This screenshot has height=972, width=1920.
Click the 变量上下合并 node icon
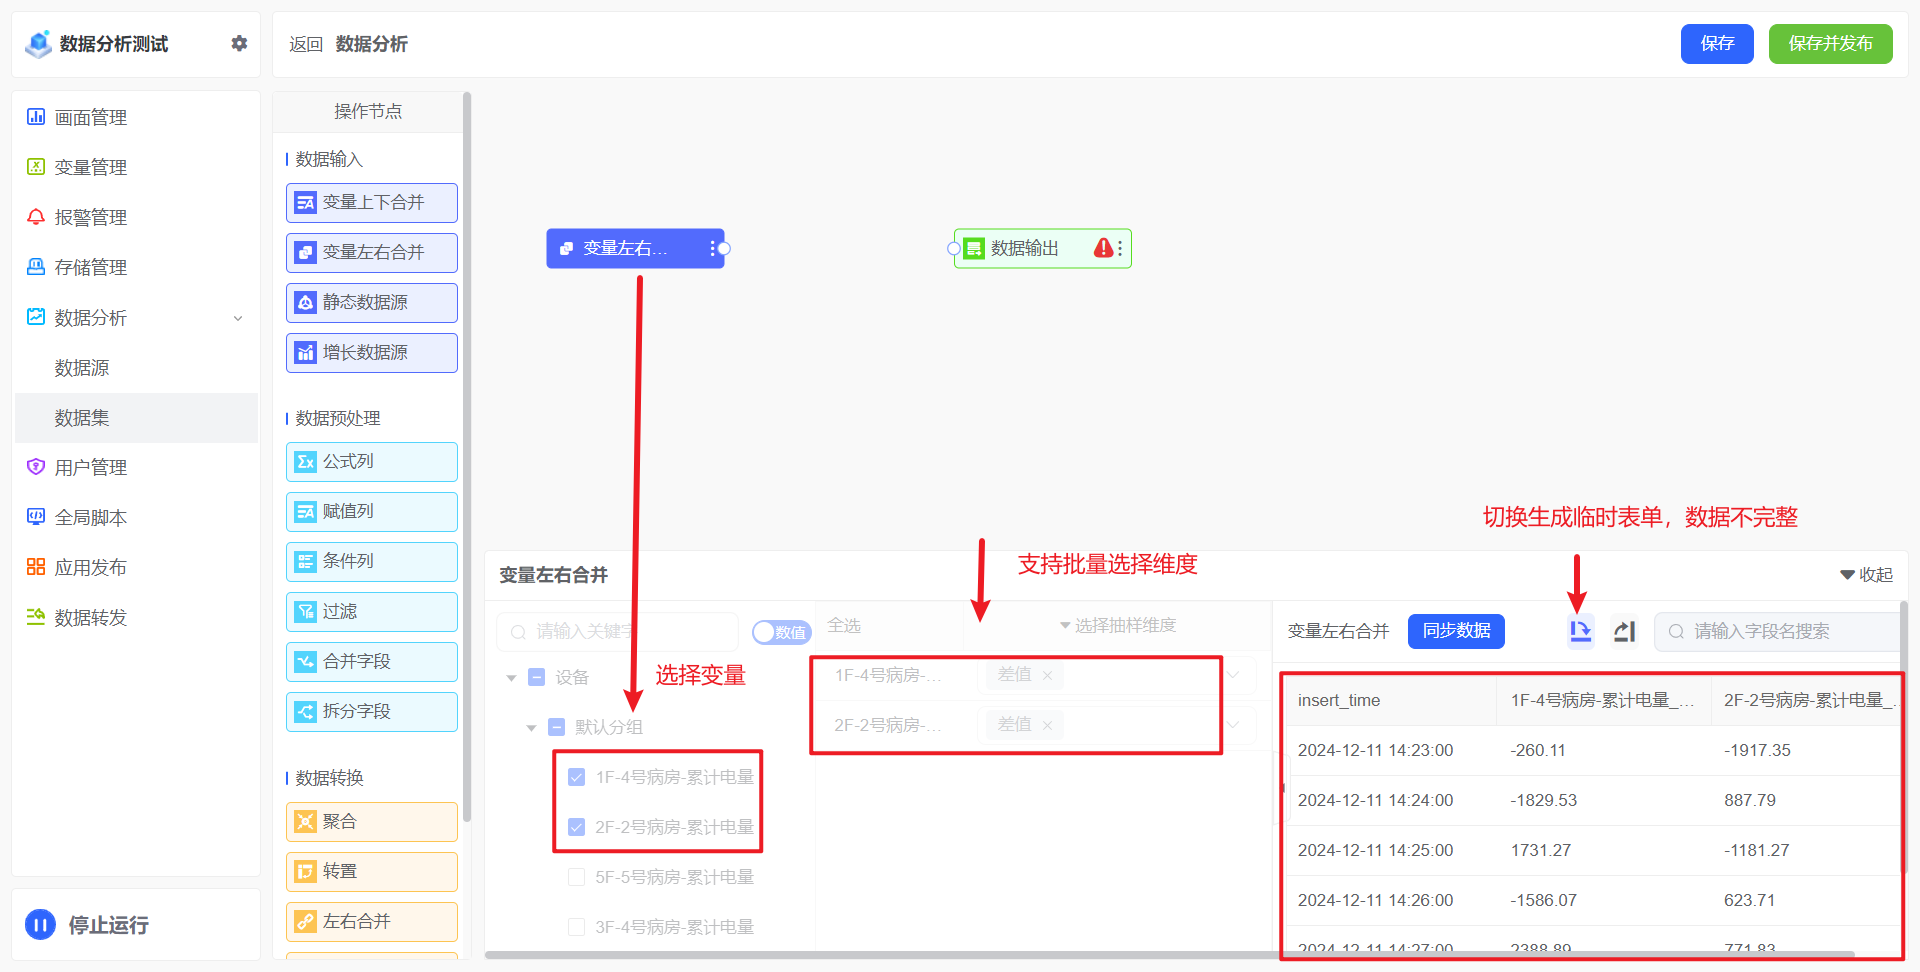point(305,203)
